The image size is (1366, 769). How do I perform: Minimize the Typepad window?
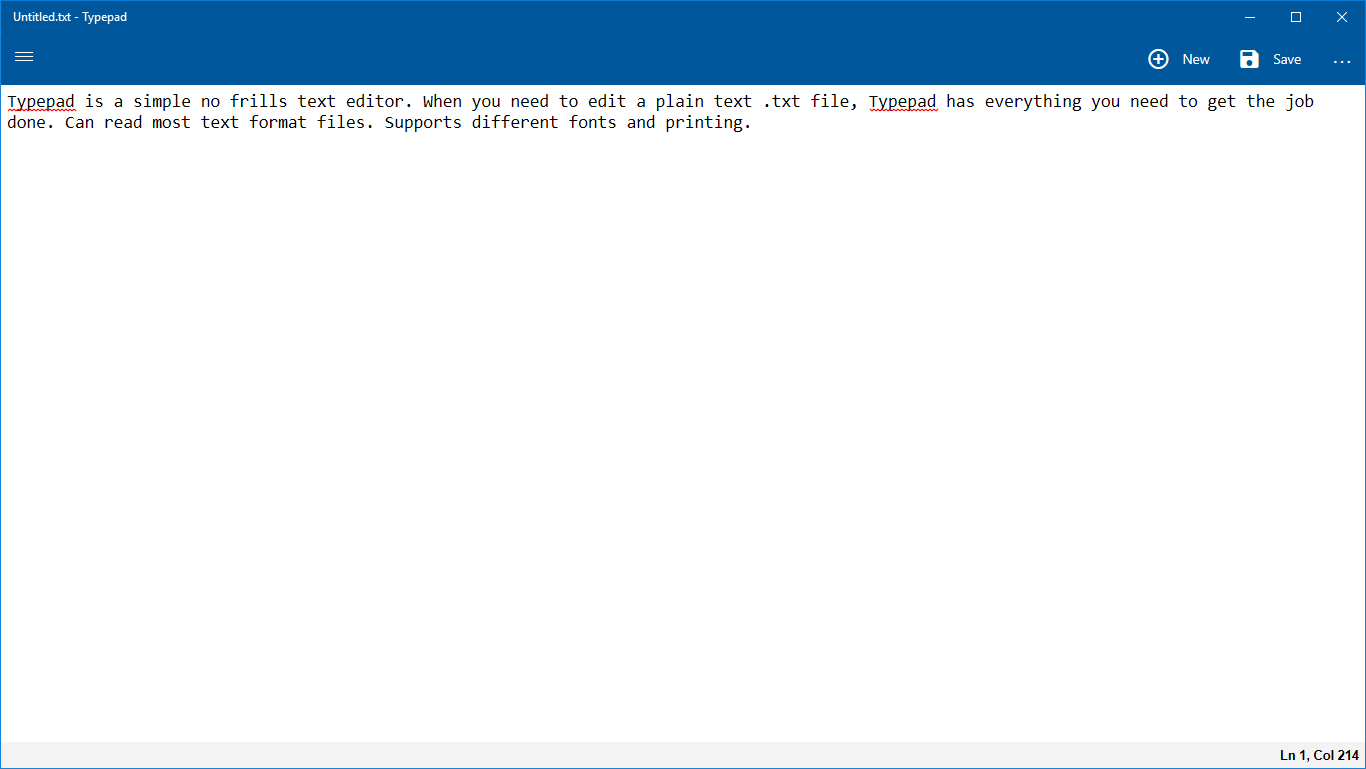pos(1250,17)
